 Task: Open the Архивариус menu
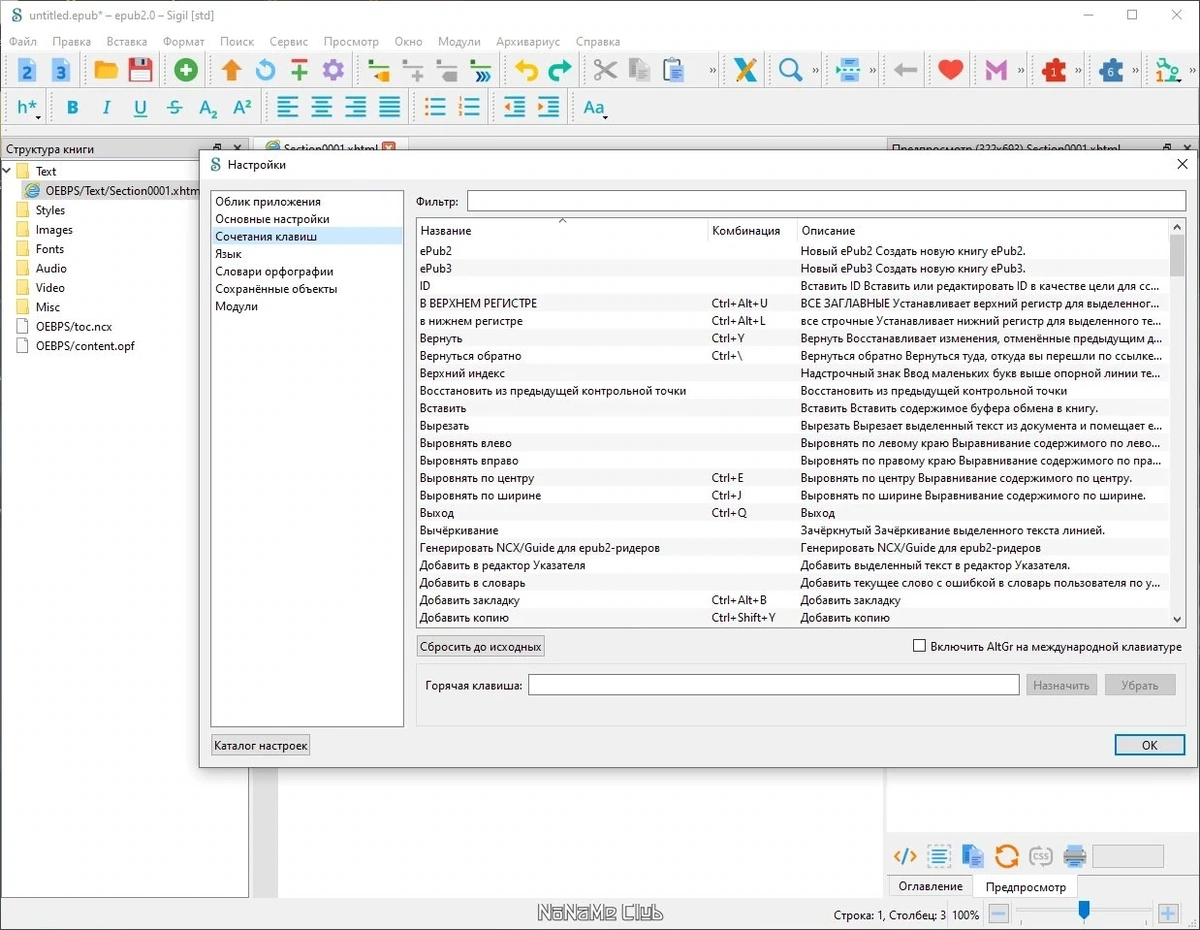click(x=528, y=42)
